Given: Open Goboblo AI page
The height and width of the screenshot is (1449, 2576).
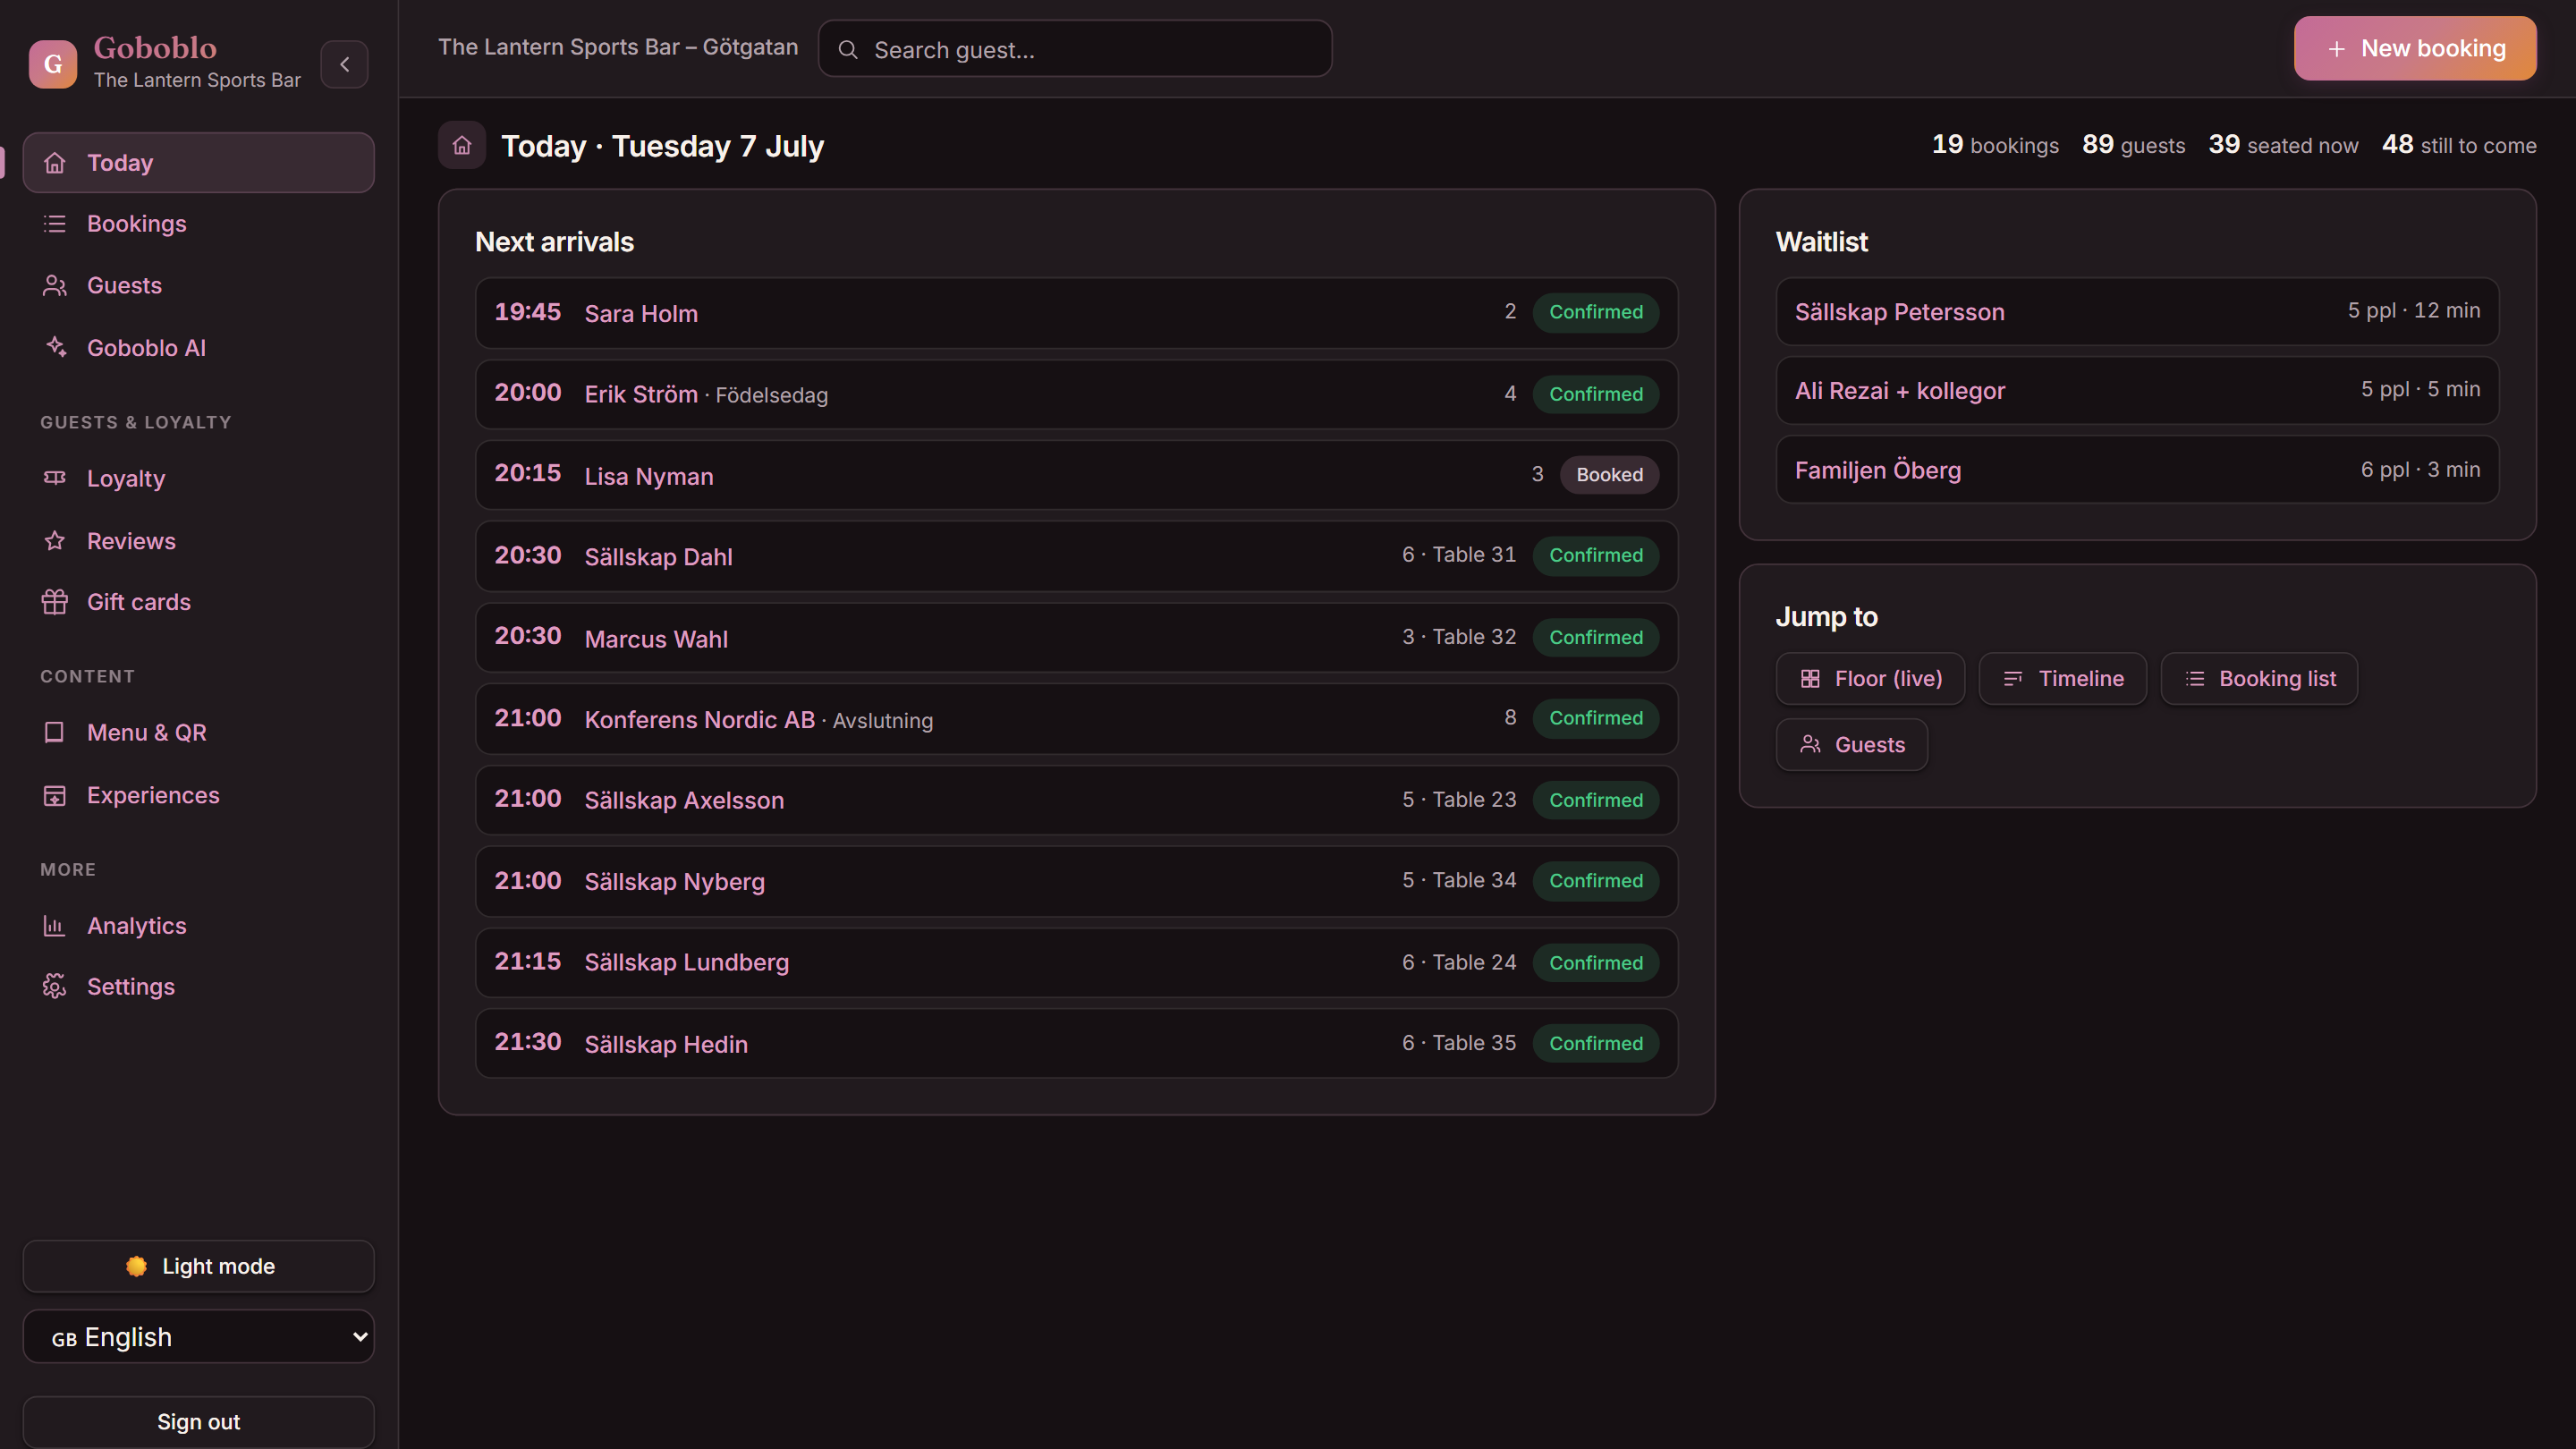Looking at the screenshot, I should [199, 348].
